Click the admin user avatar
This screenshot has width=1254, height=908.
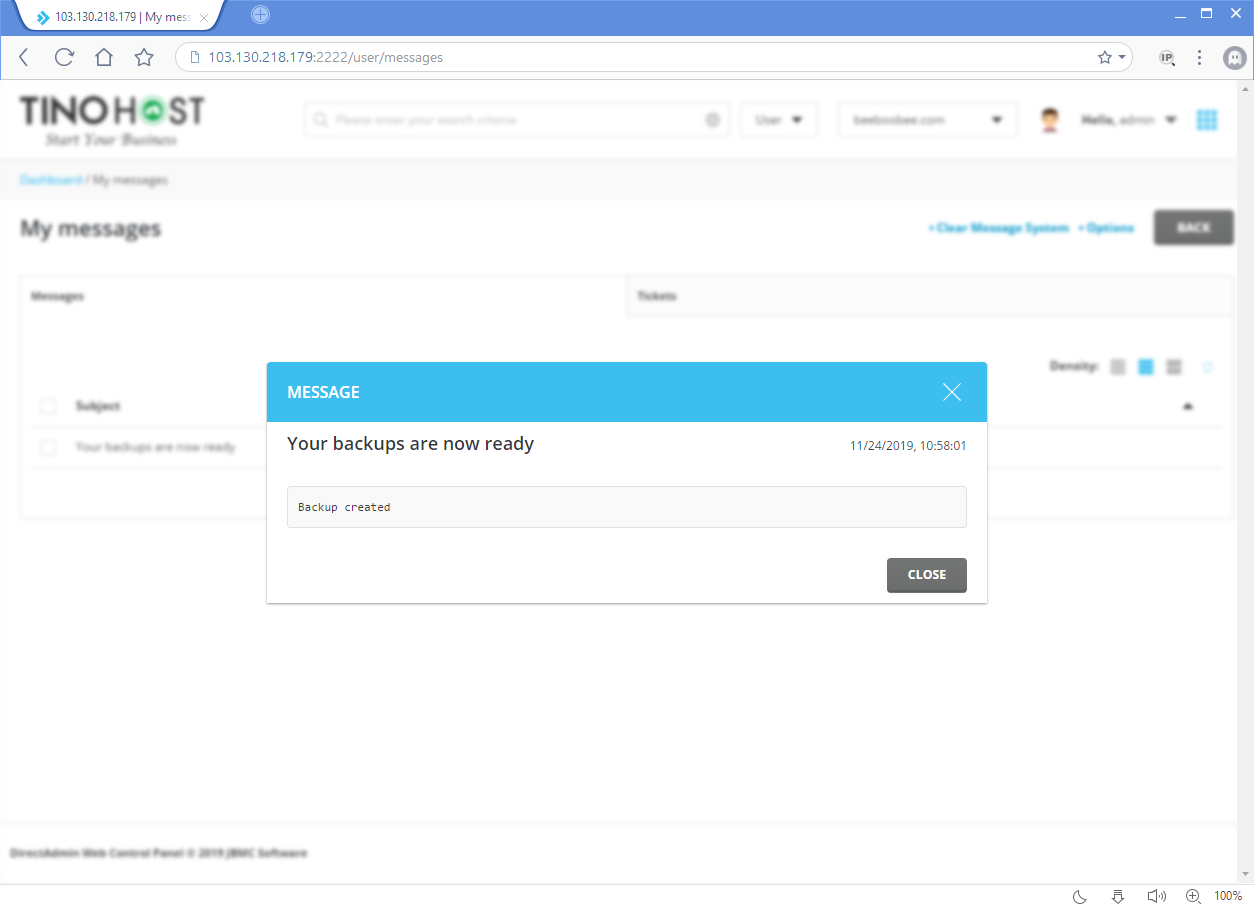1049,118
